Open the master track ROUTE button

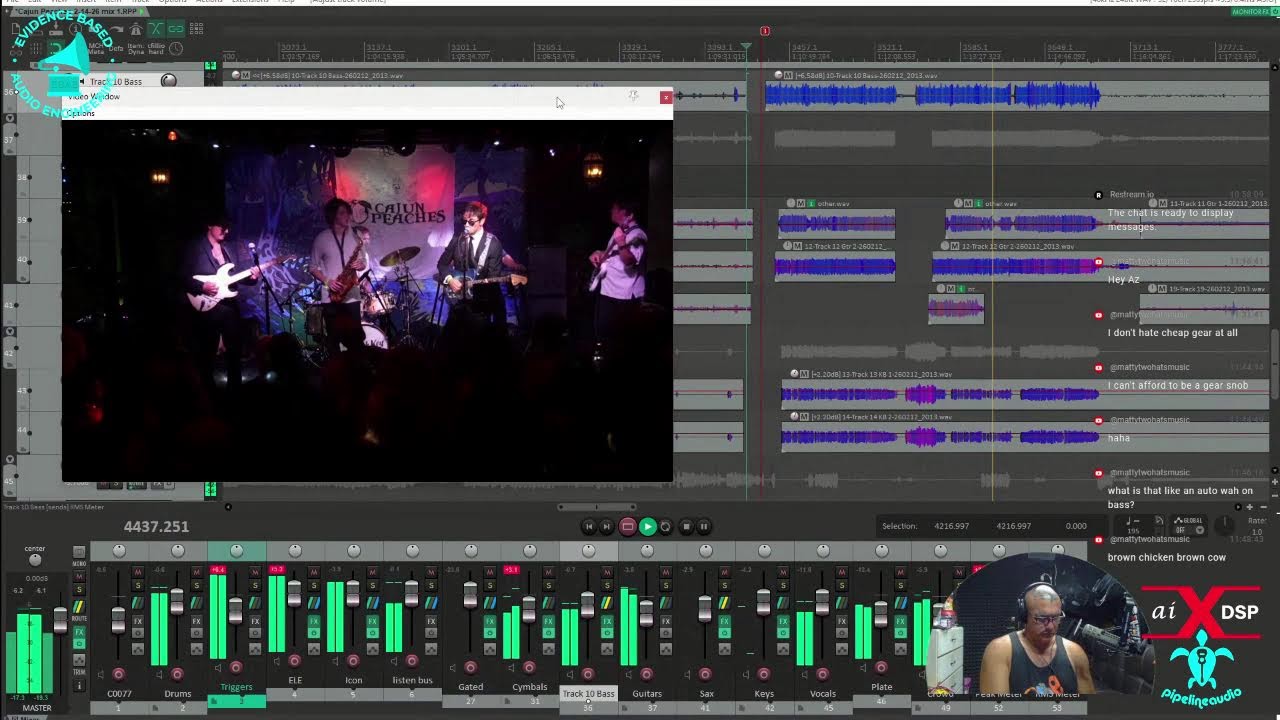click(x=79, y=607)
